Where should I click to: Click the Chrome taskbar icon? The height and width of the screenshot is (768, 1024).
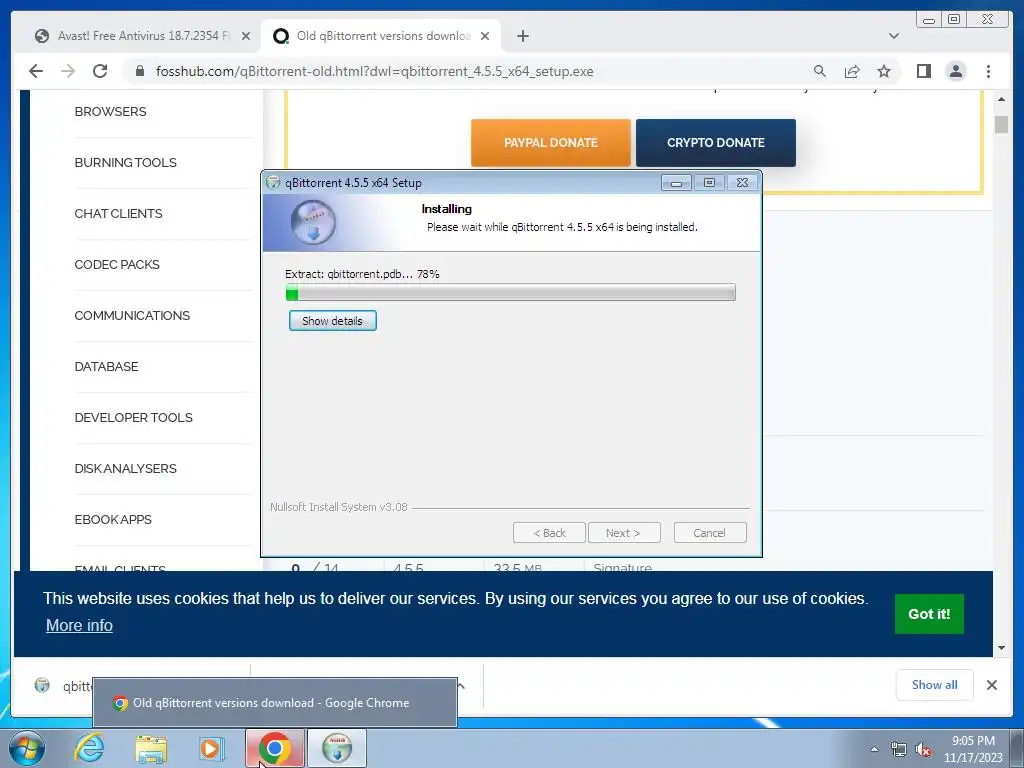(274, 748)
